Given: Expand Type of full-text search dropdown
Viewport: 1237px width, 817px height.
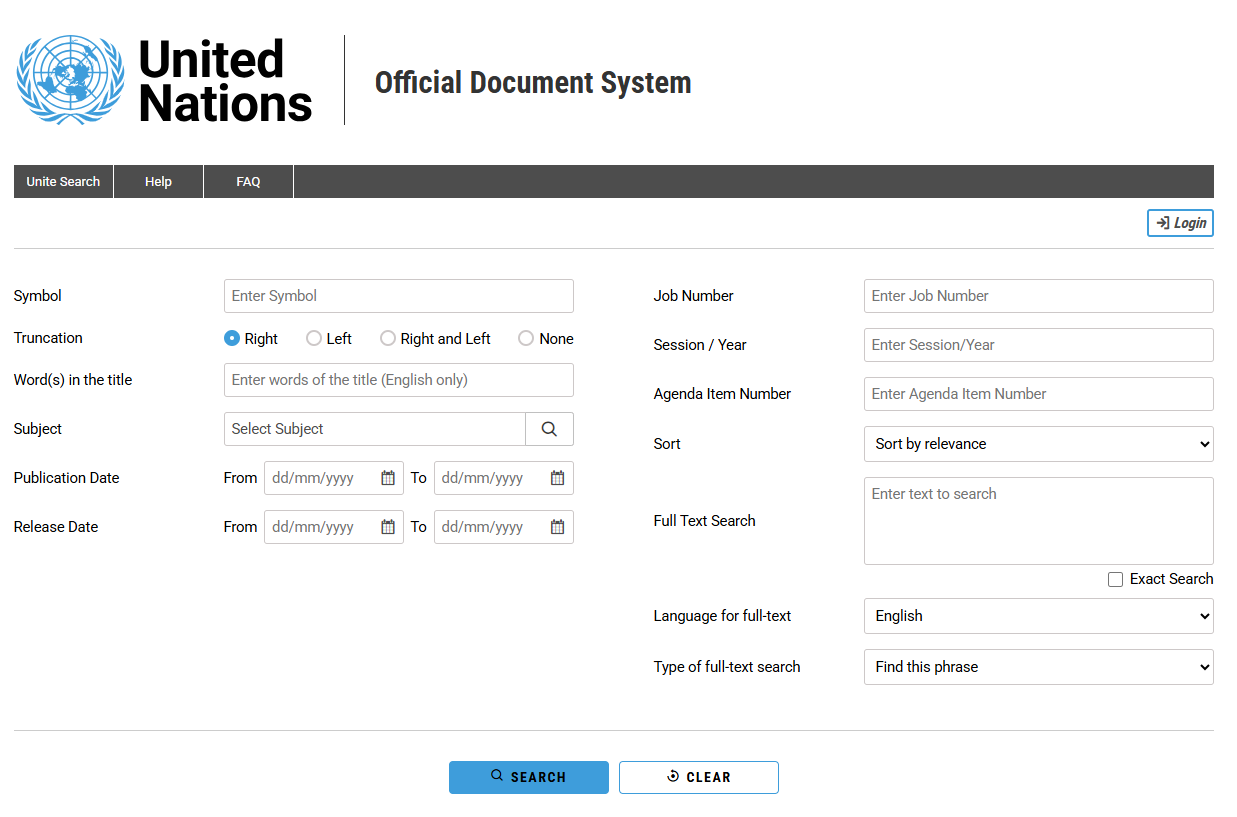Looking at the screenshot, I should pyautogui.click(x=1038, y=667).
